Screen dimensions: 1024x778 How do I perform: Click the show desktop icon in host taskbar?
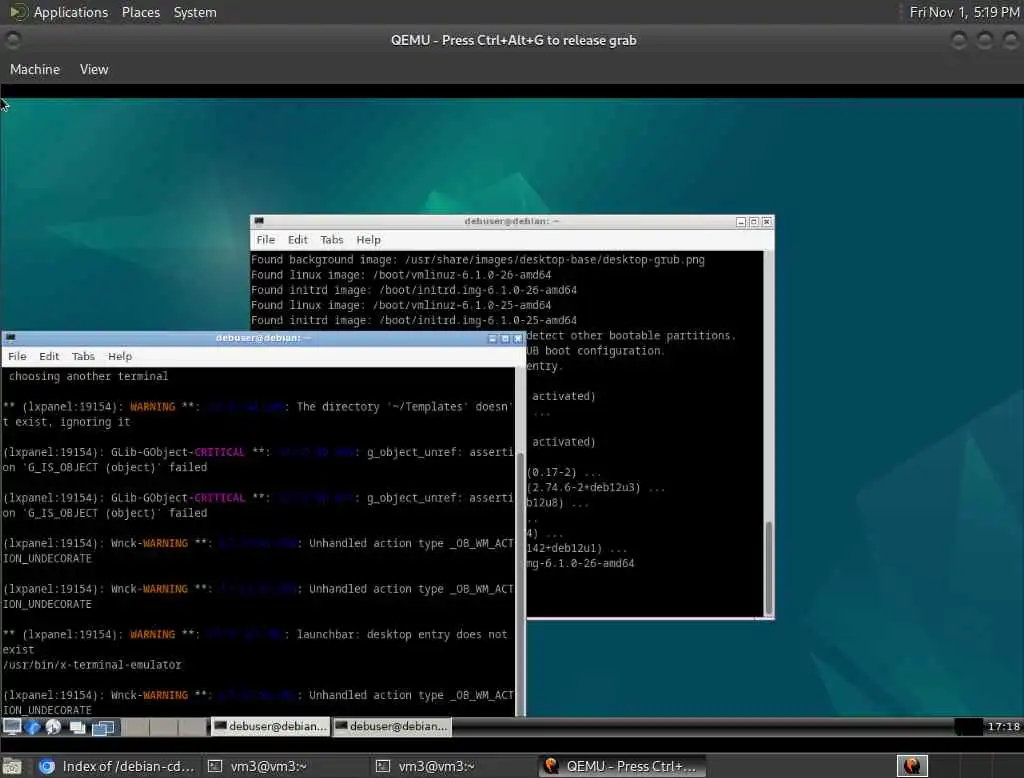point(12,766)
